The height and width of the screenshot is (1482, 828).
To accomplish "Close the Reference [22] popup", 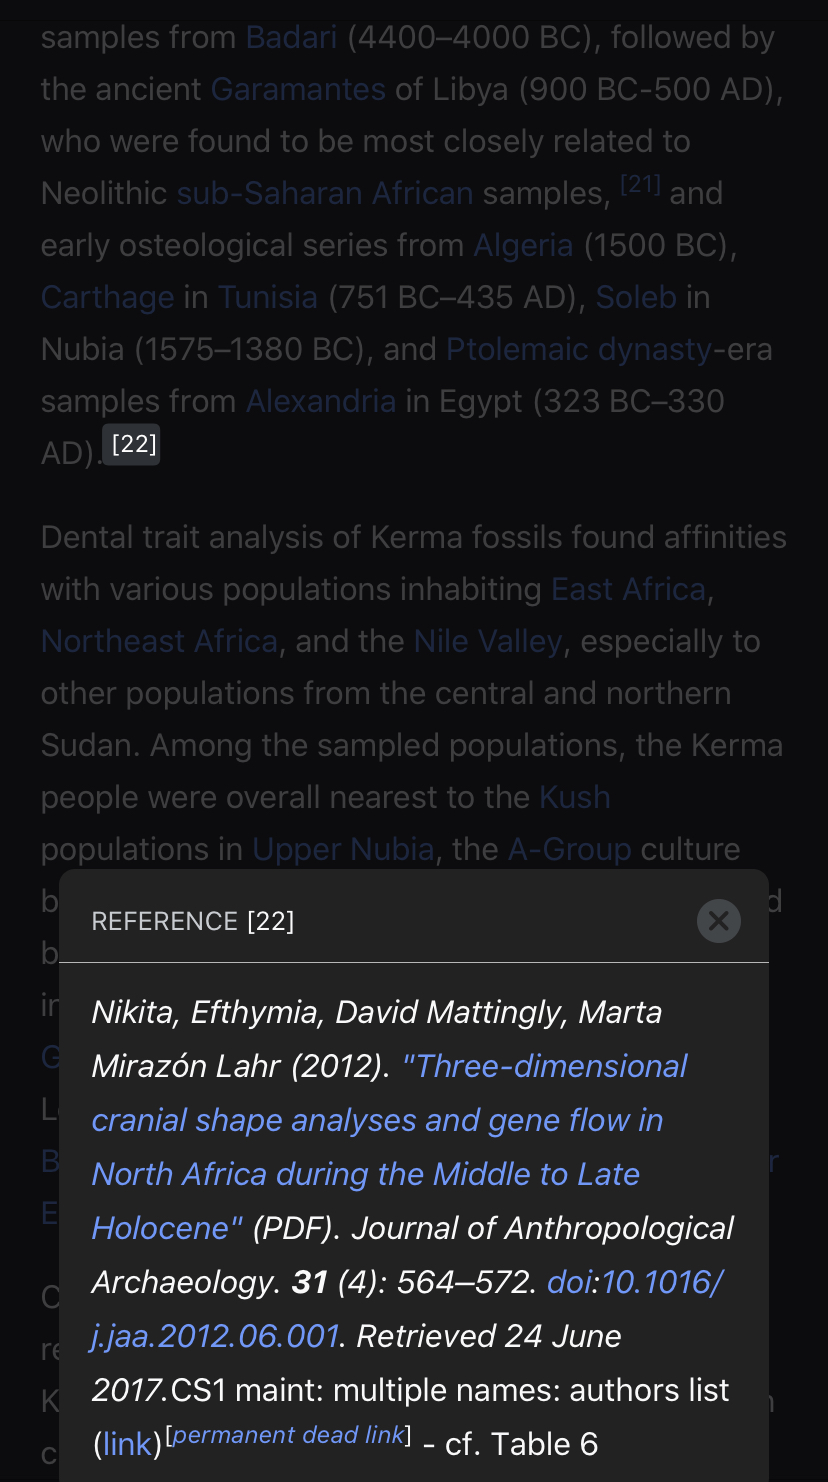I will point(718,920).
